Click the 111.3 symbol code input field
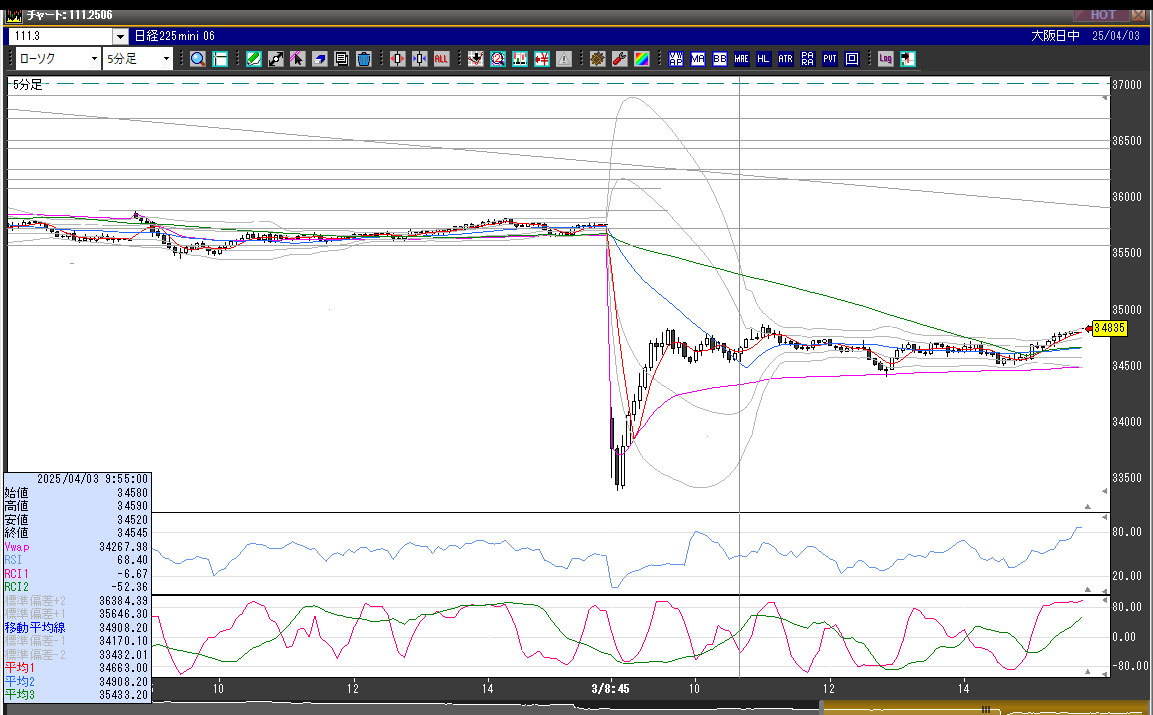1153x715 pixels. point(61,36)
